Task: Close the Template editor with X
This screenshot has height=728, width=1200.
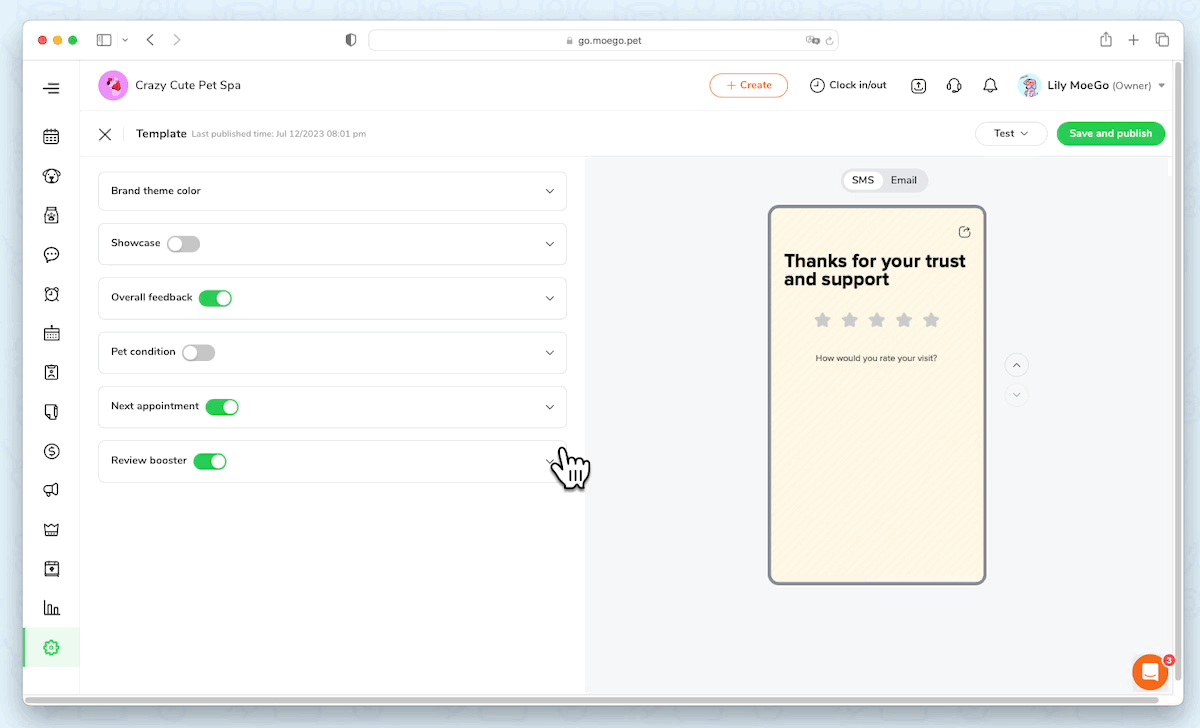Action: pyautogui.click(x=105, y=134)
